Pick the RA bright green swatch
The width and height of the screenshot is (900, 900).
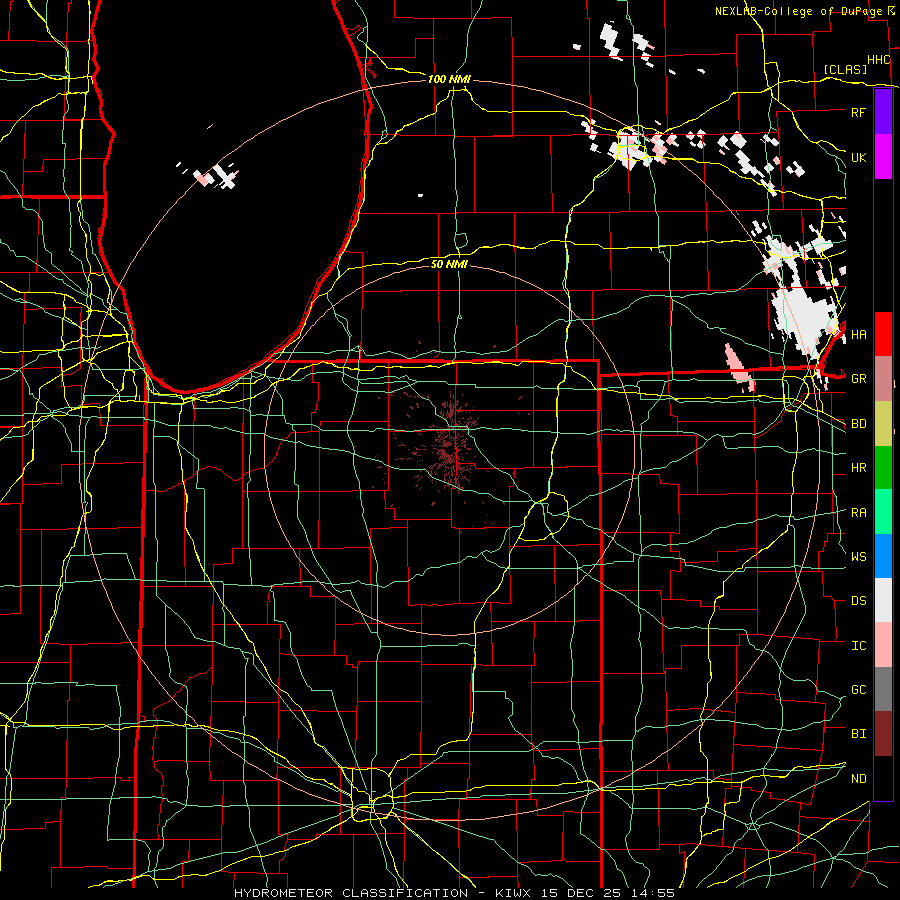[x=883, y=512]
